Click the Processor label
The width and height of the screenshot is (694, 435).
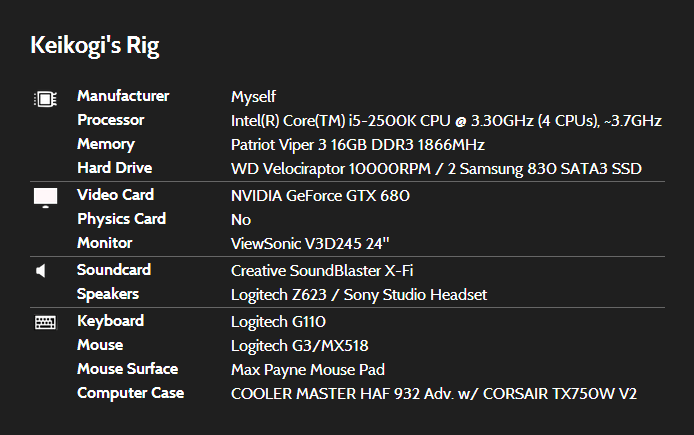pos(111,120)
